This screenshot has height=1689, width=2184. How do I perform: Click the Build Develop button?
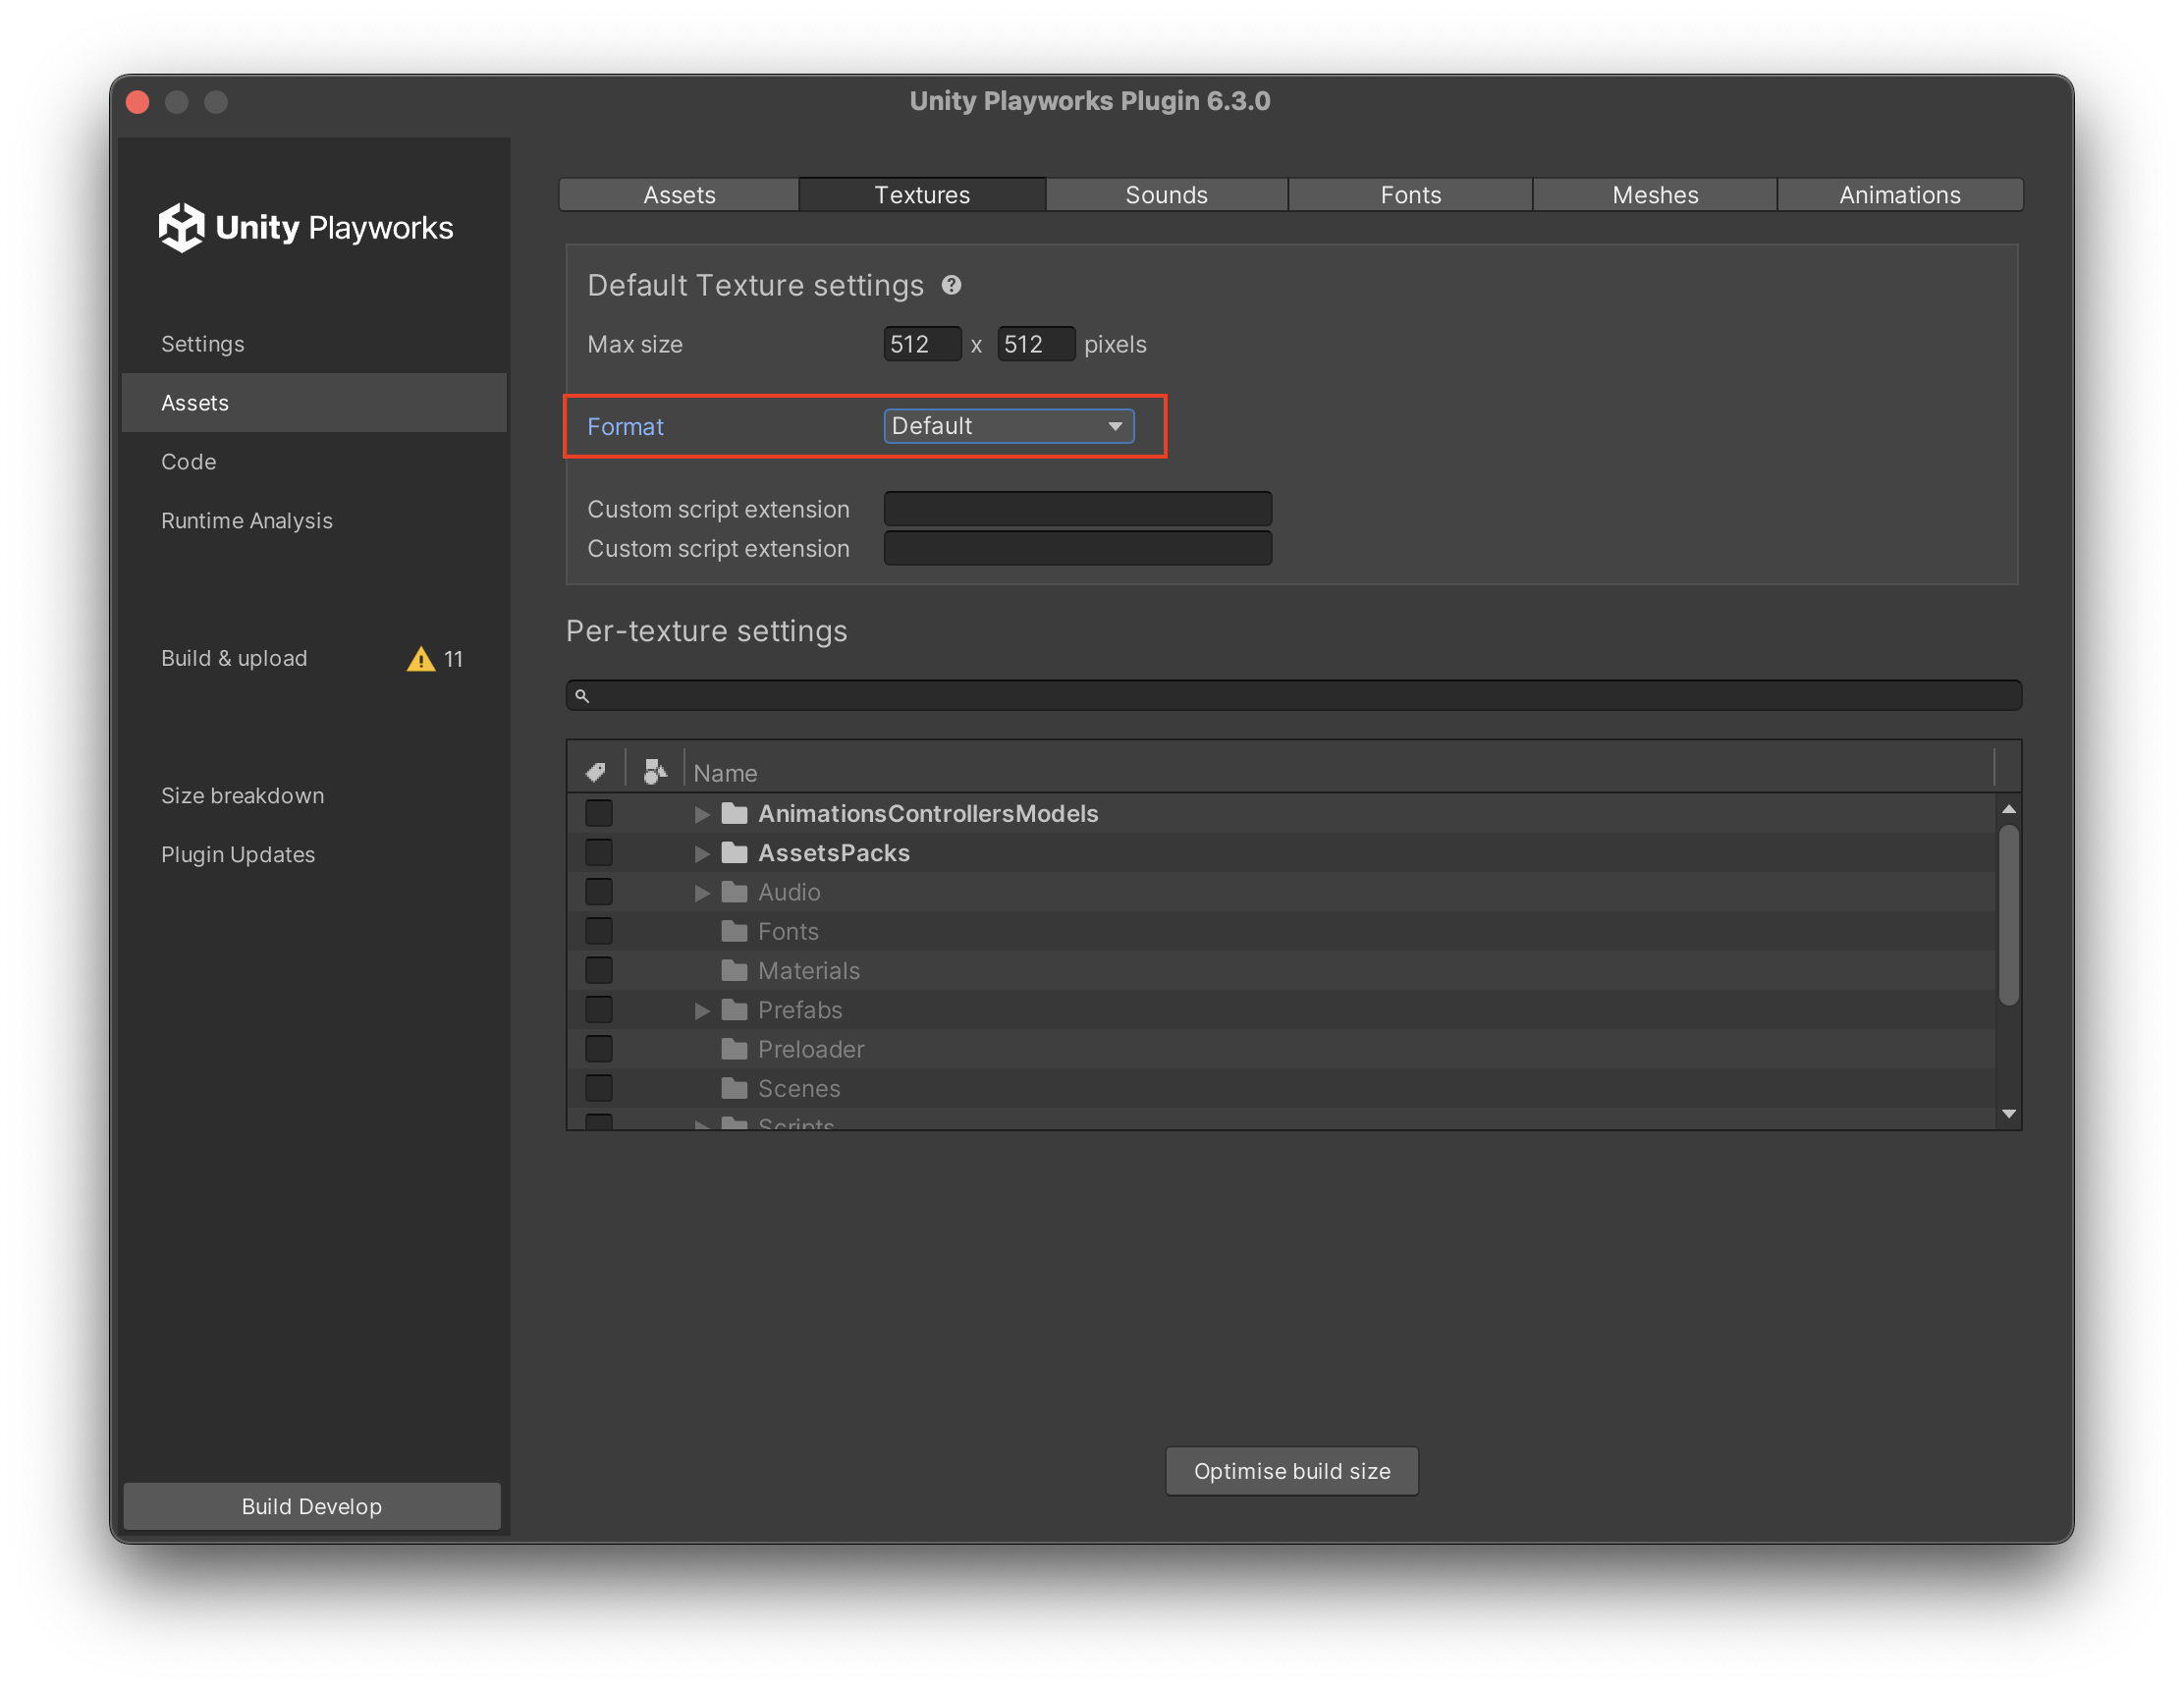coord(312,1506)
